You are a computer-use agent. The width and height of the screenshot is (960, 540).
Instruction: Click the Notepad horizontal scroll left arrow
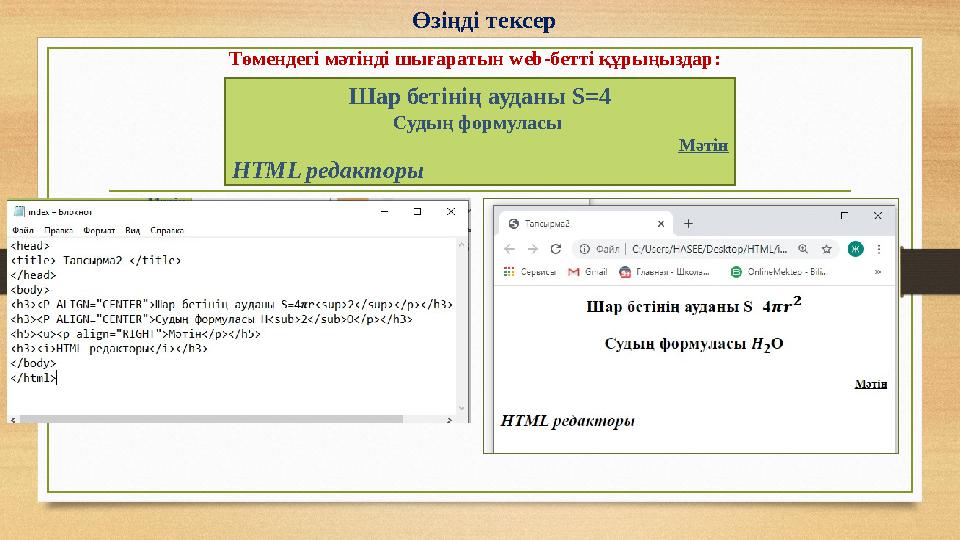(x=13, y=420)
